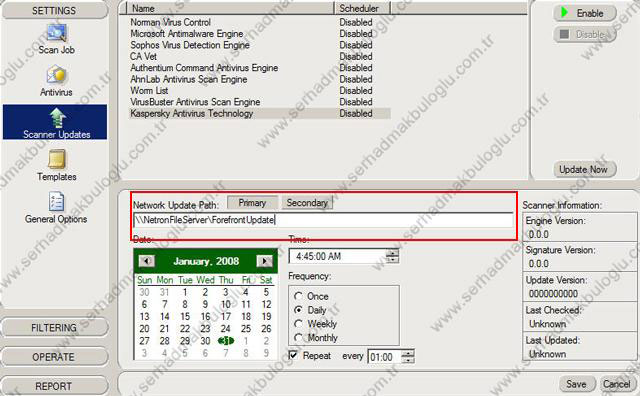Viewport: 640px width, 396px height.
Task: Go to next month in calendar
Action: click(264, 261)
